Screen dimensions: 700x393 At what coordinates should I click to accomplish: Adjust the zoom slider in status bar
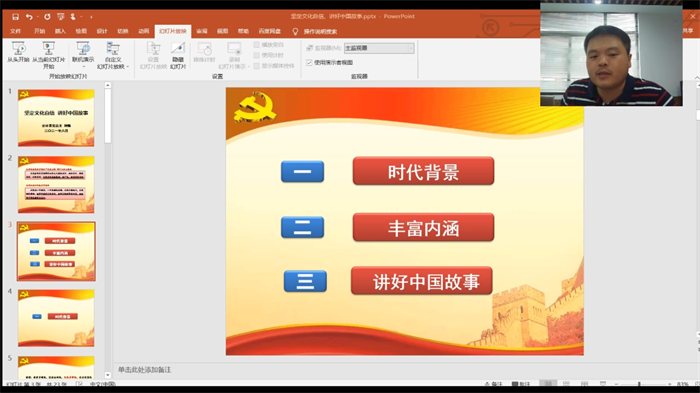point(639,384)
